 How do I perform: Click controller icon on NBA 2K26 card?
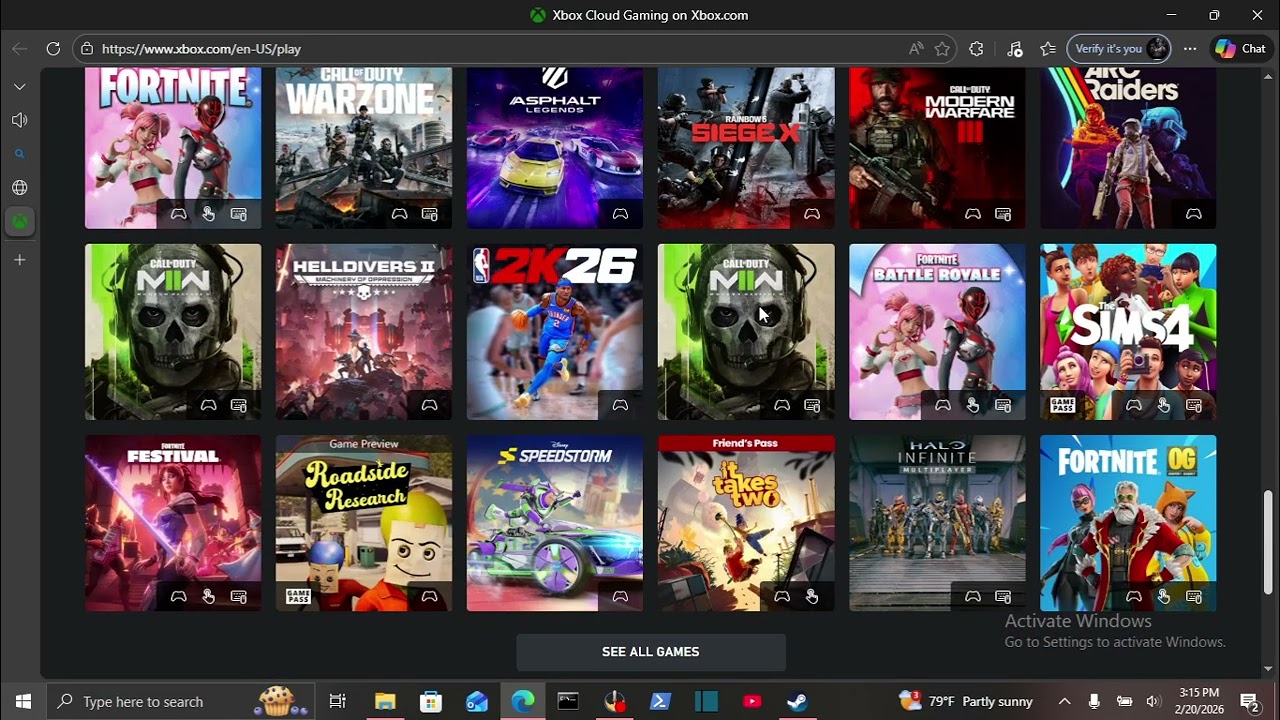click(620, 405)
